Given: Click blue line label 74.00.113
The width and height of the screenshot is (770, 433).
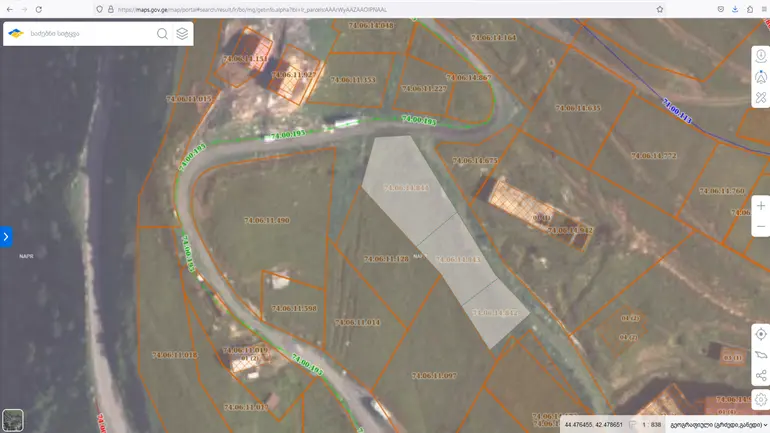Looking at the screenshot, I should pyautogui.click(x=677, y=111).
